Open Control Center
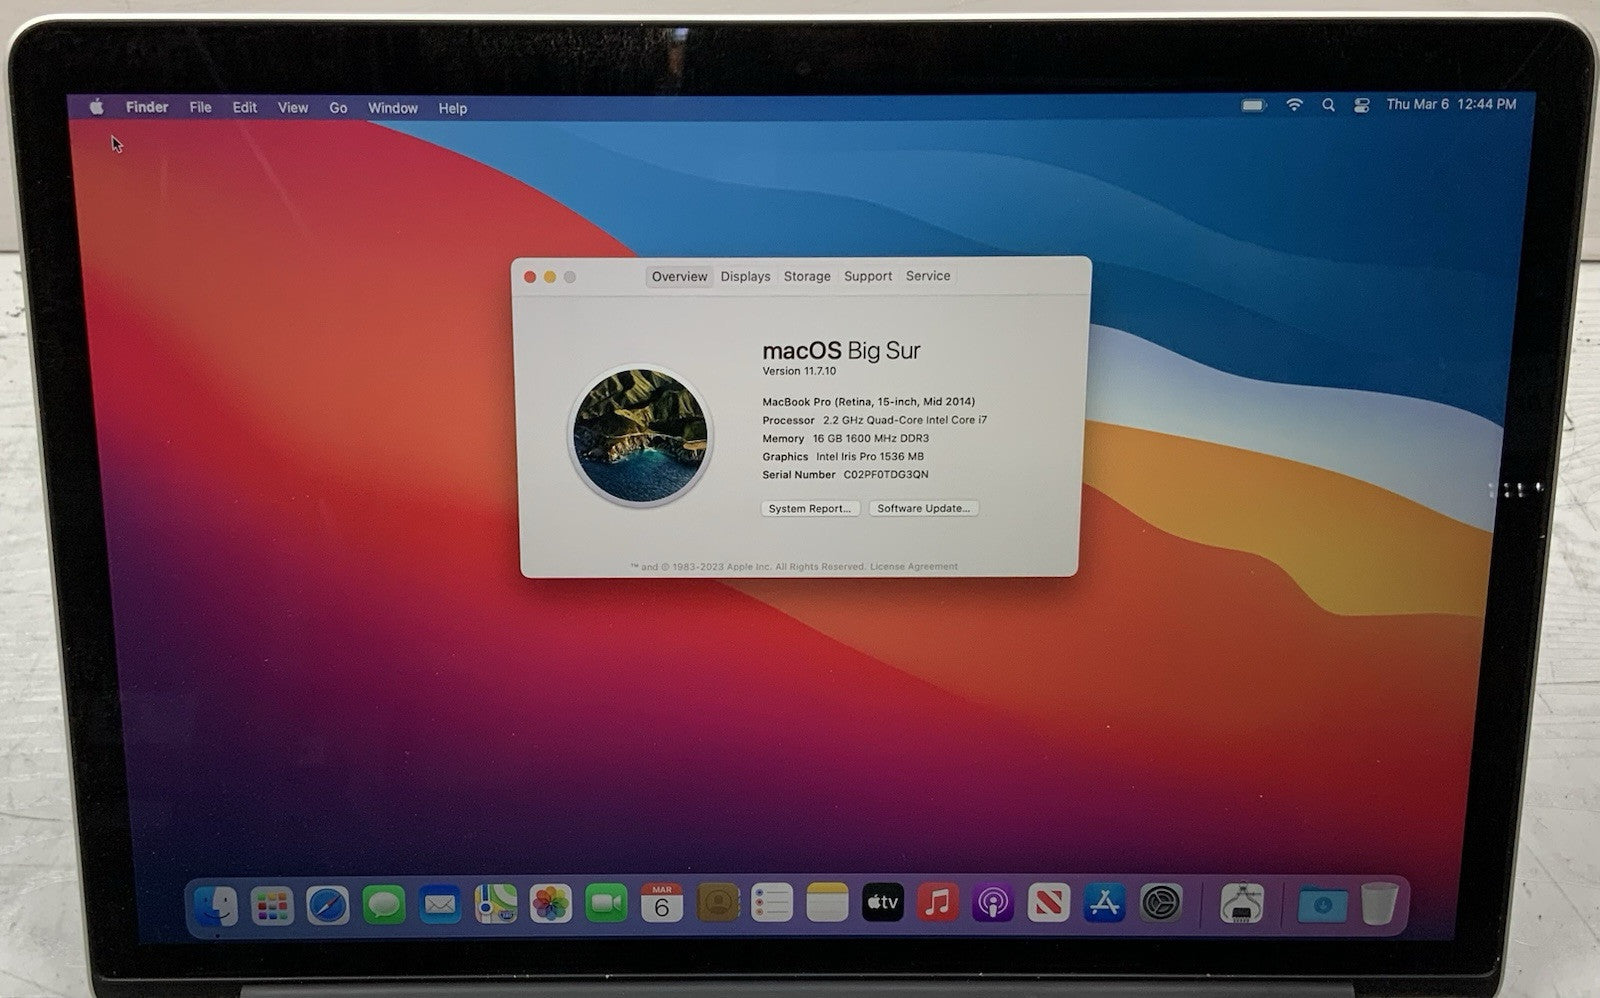The image size is (1600, 998). pyautogui.click(x=1361, y=104)
